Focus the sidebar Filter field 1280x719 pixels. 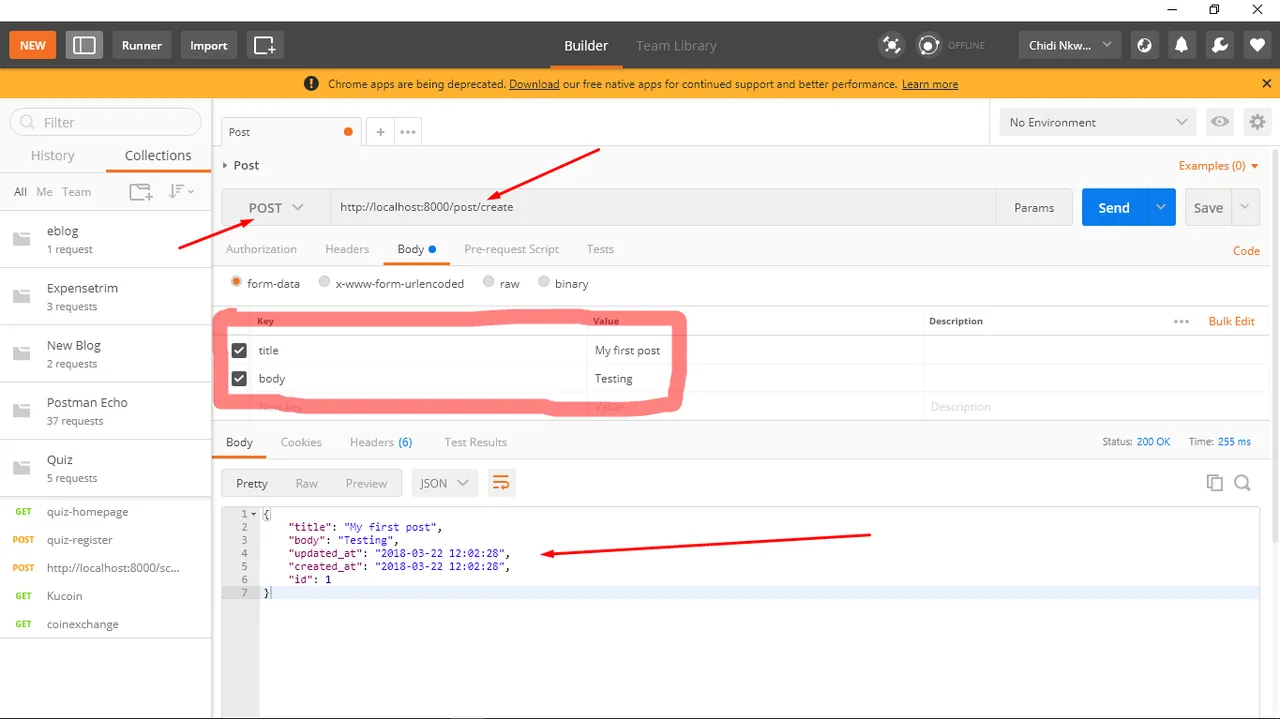[106, 122]
